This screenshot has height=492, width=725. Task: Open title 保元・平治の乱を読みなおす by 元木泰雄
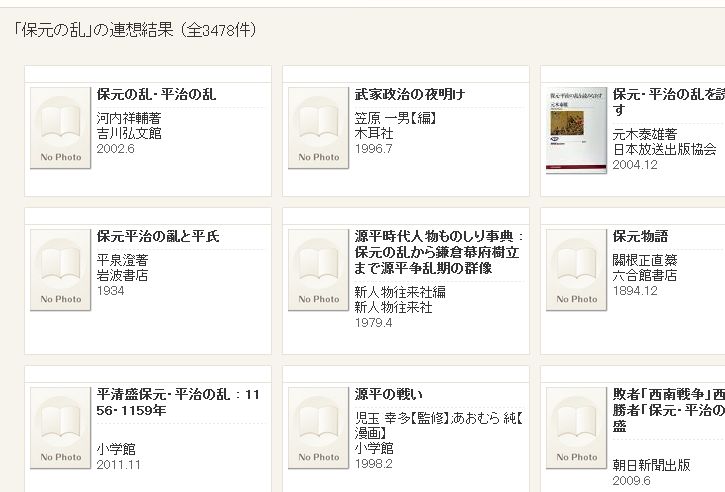[x=669, y=102]
